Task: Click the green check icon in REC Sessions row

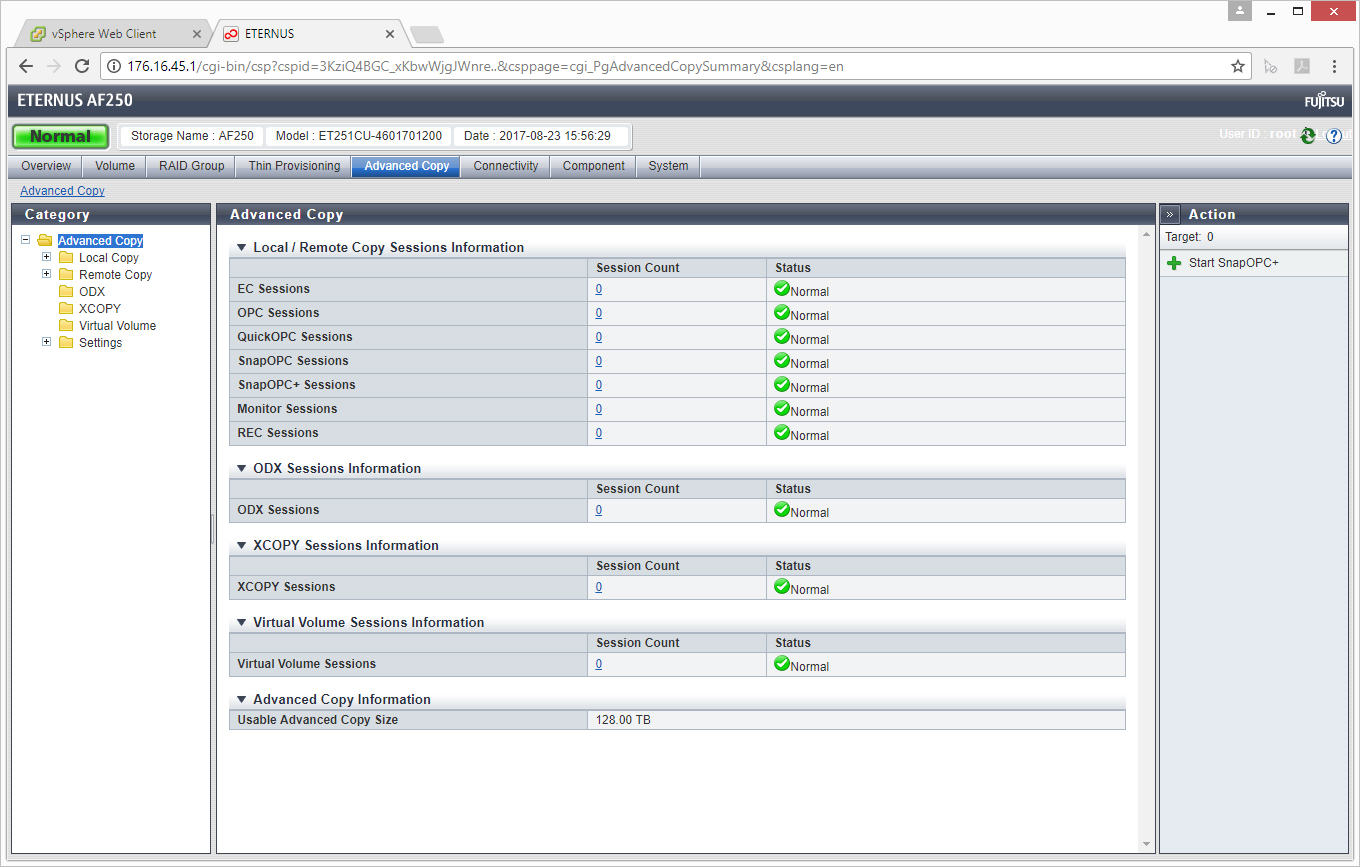Action: click(782, 432)
